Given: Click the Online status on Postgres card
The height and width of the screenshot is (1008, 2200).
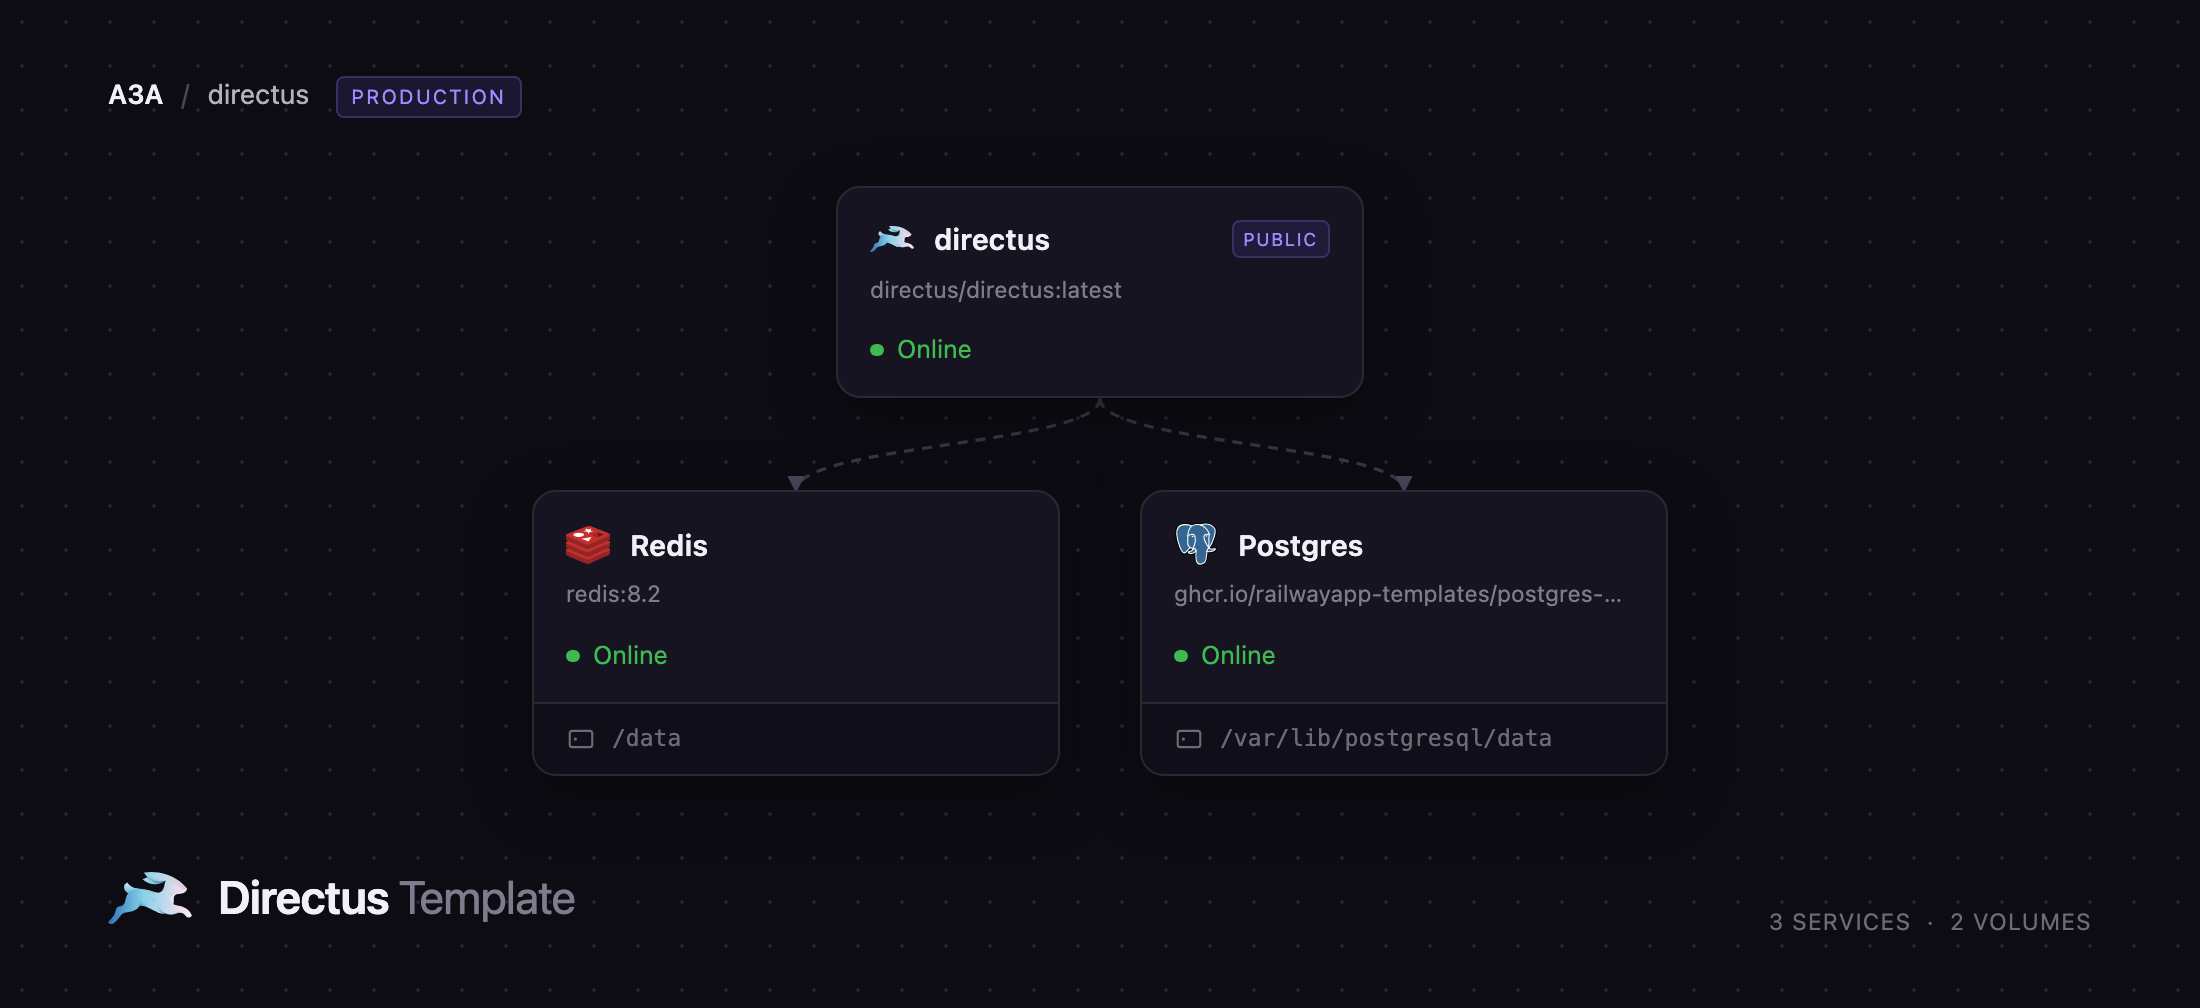Looking at the screenshot, I should [1238, 655].
